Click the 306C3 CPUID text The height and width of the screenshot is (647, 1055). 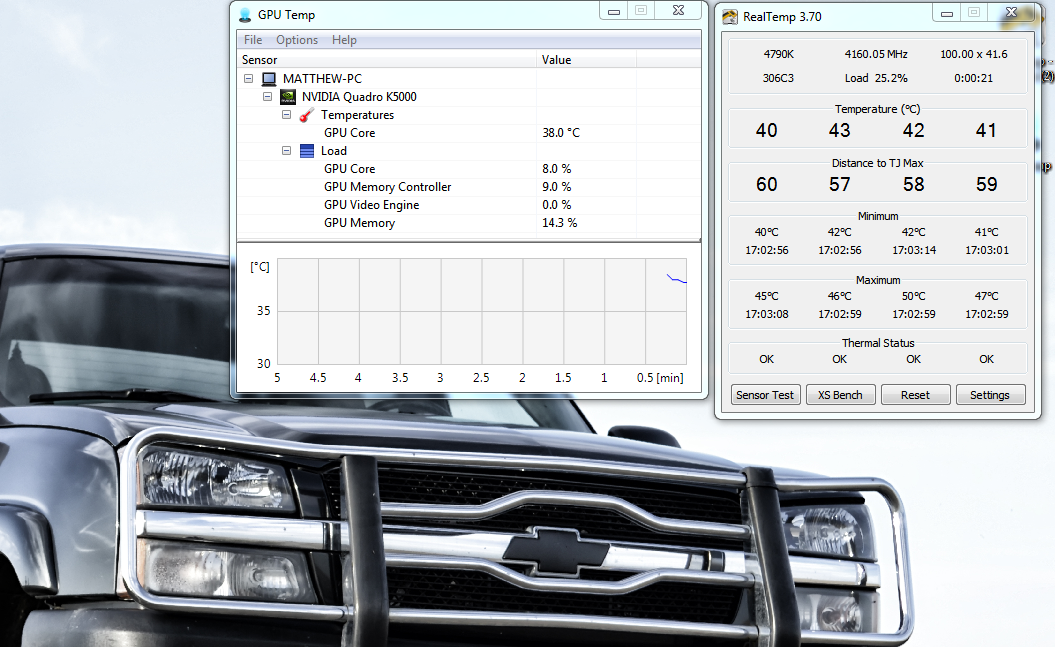pyautogui.click(x=778, y=78)
